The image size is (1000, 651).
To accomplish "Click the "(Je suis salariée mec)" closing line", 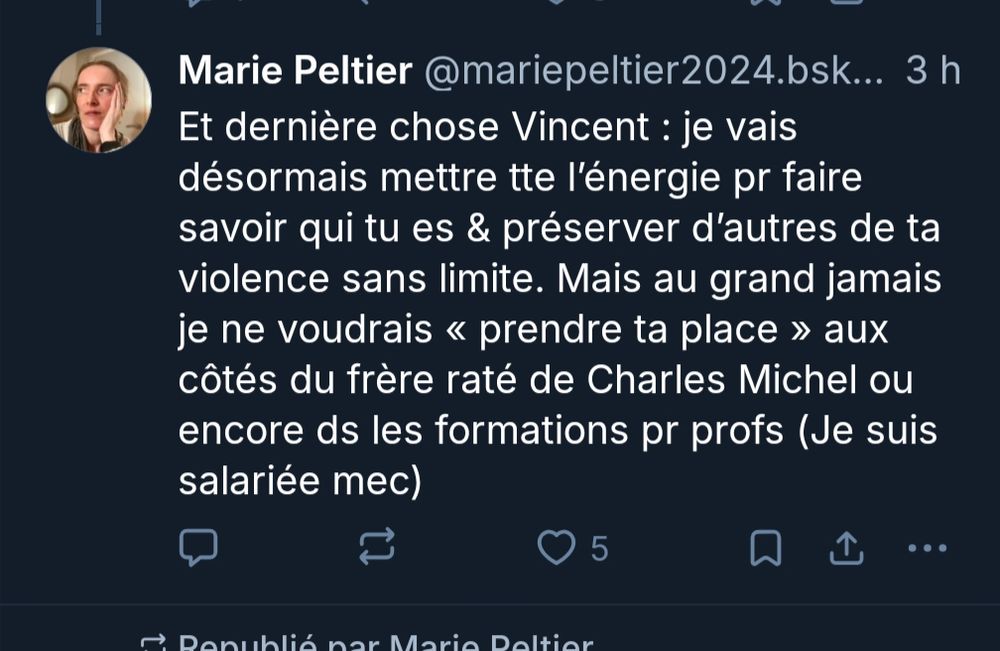I will (x=558, y=455).
